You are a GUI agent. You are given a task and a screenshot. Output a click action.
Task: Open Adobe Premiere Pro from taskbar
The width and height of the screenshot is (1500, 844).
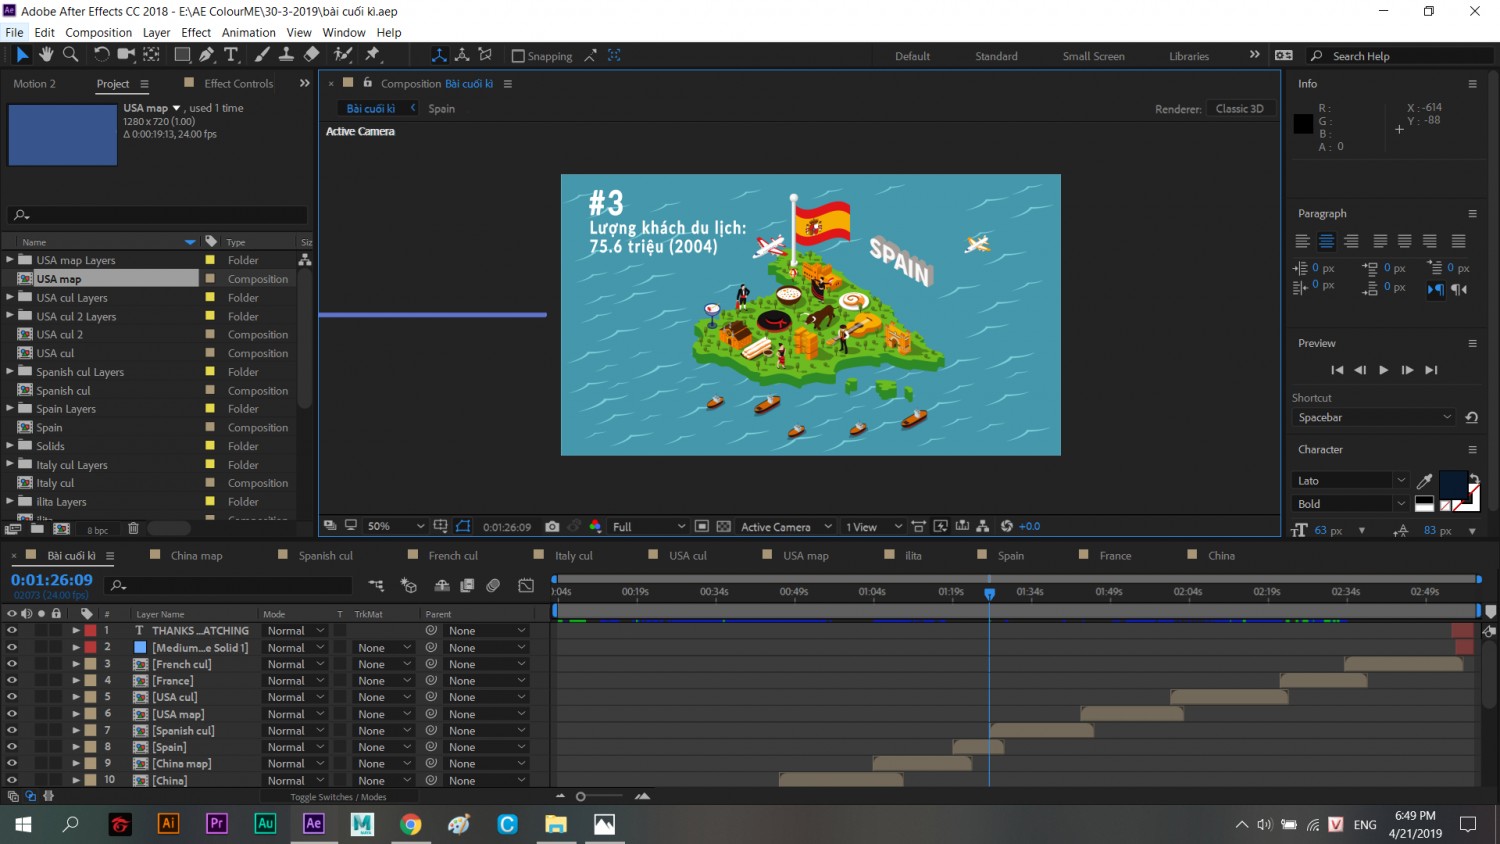pyautogui.click(x=216, y=824)
